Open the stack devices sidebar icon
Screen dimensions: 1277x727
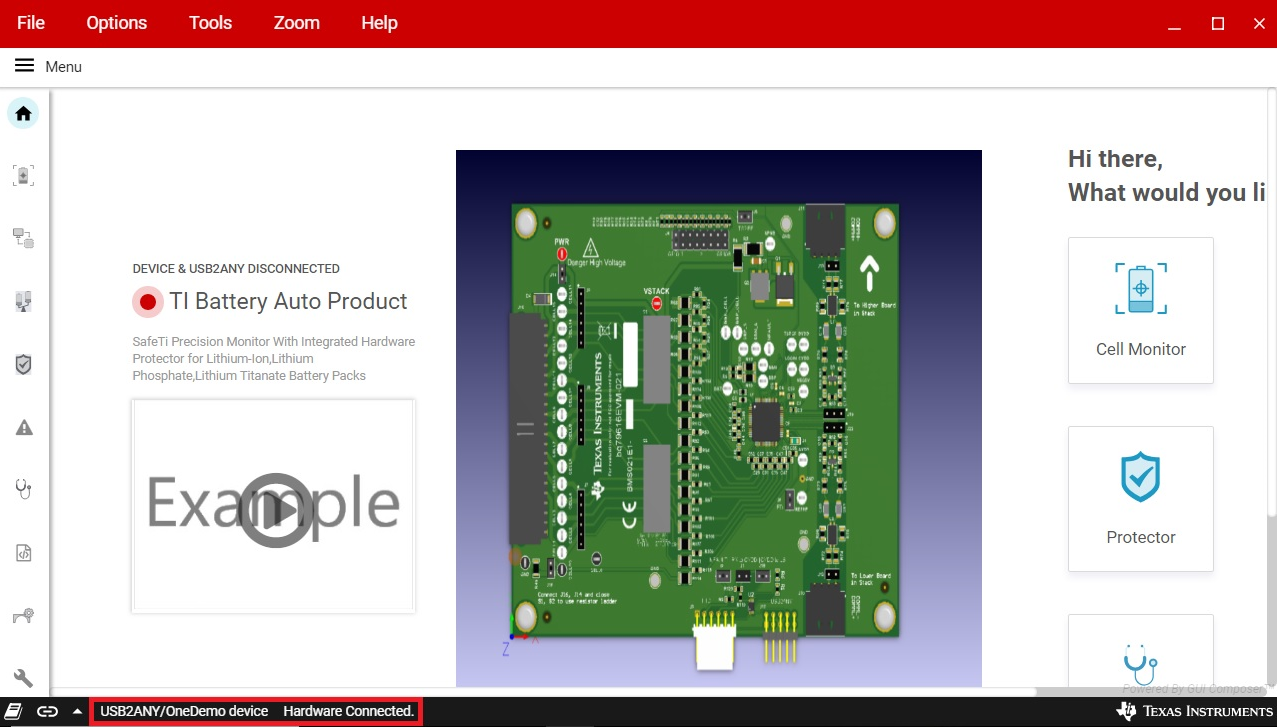pos(23,238)
